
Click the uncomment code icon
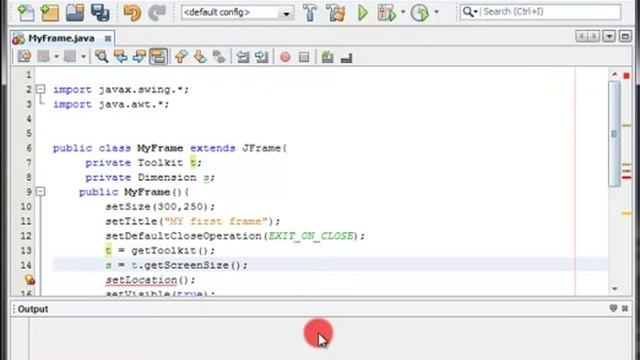[347, 58]
